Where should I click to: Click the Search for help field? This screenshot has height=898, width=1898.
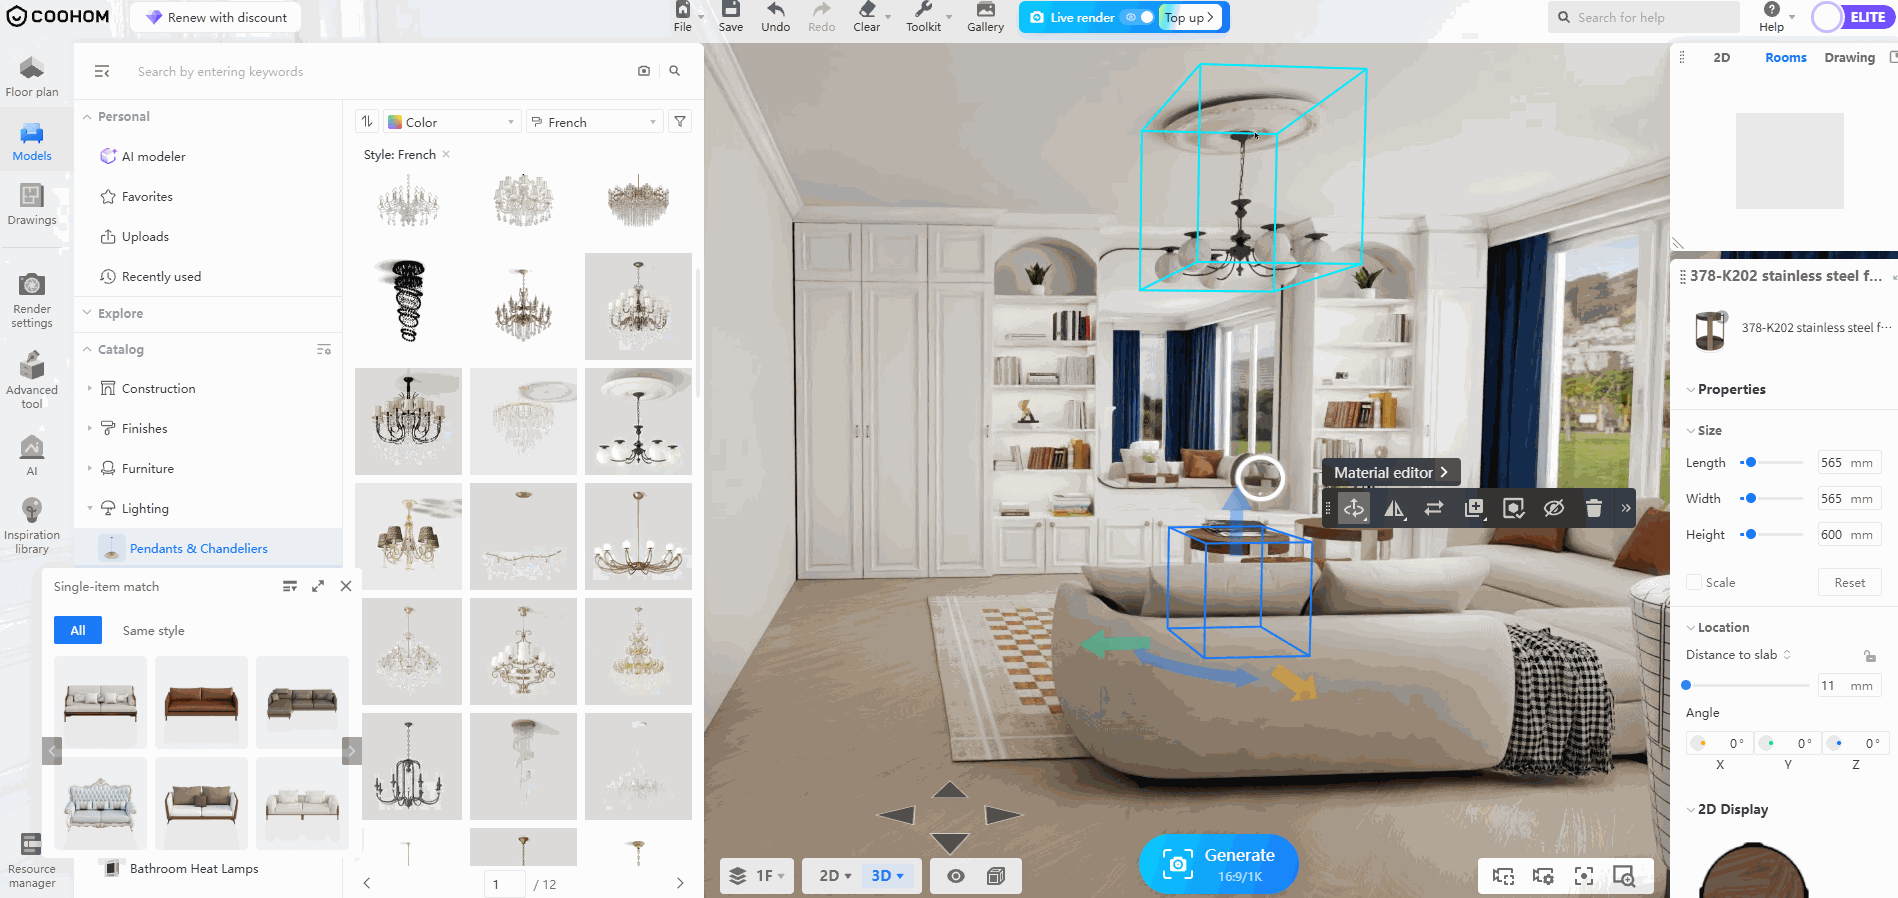1644,17
